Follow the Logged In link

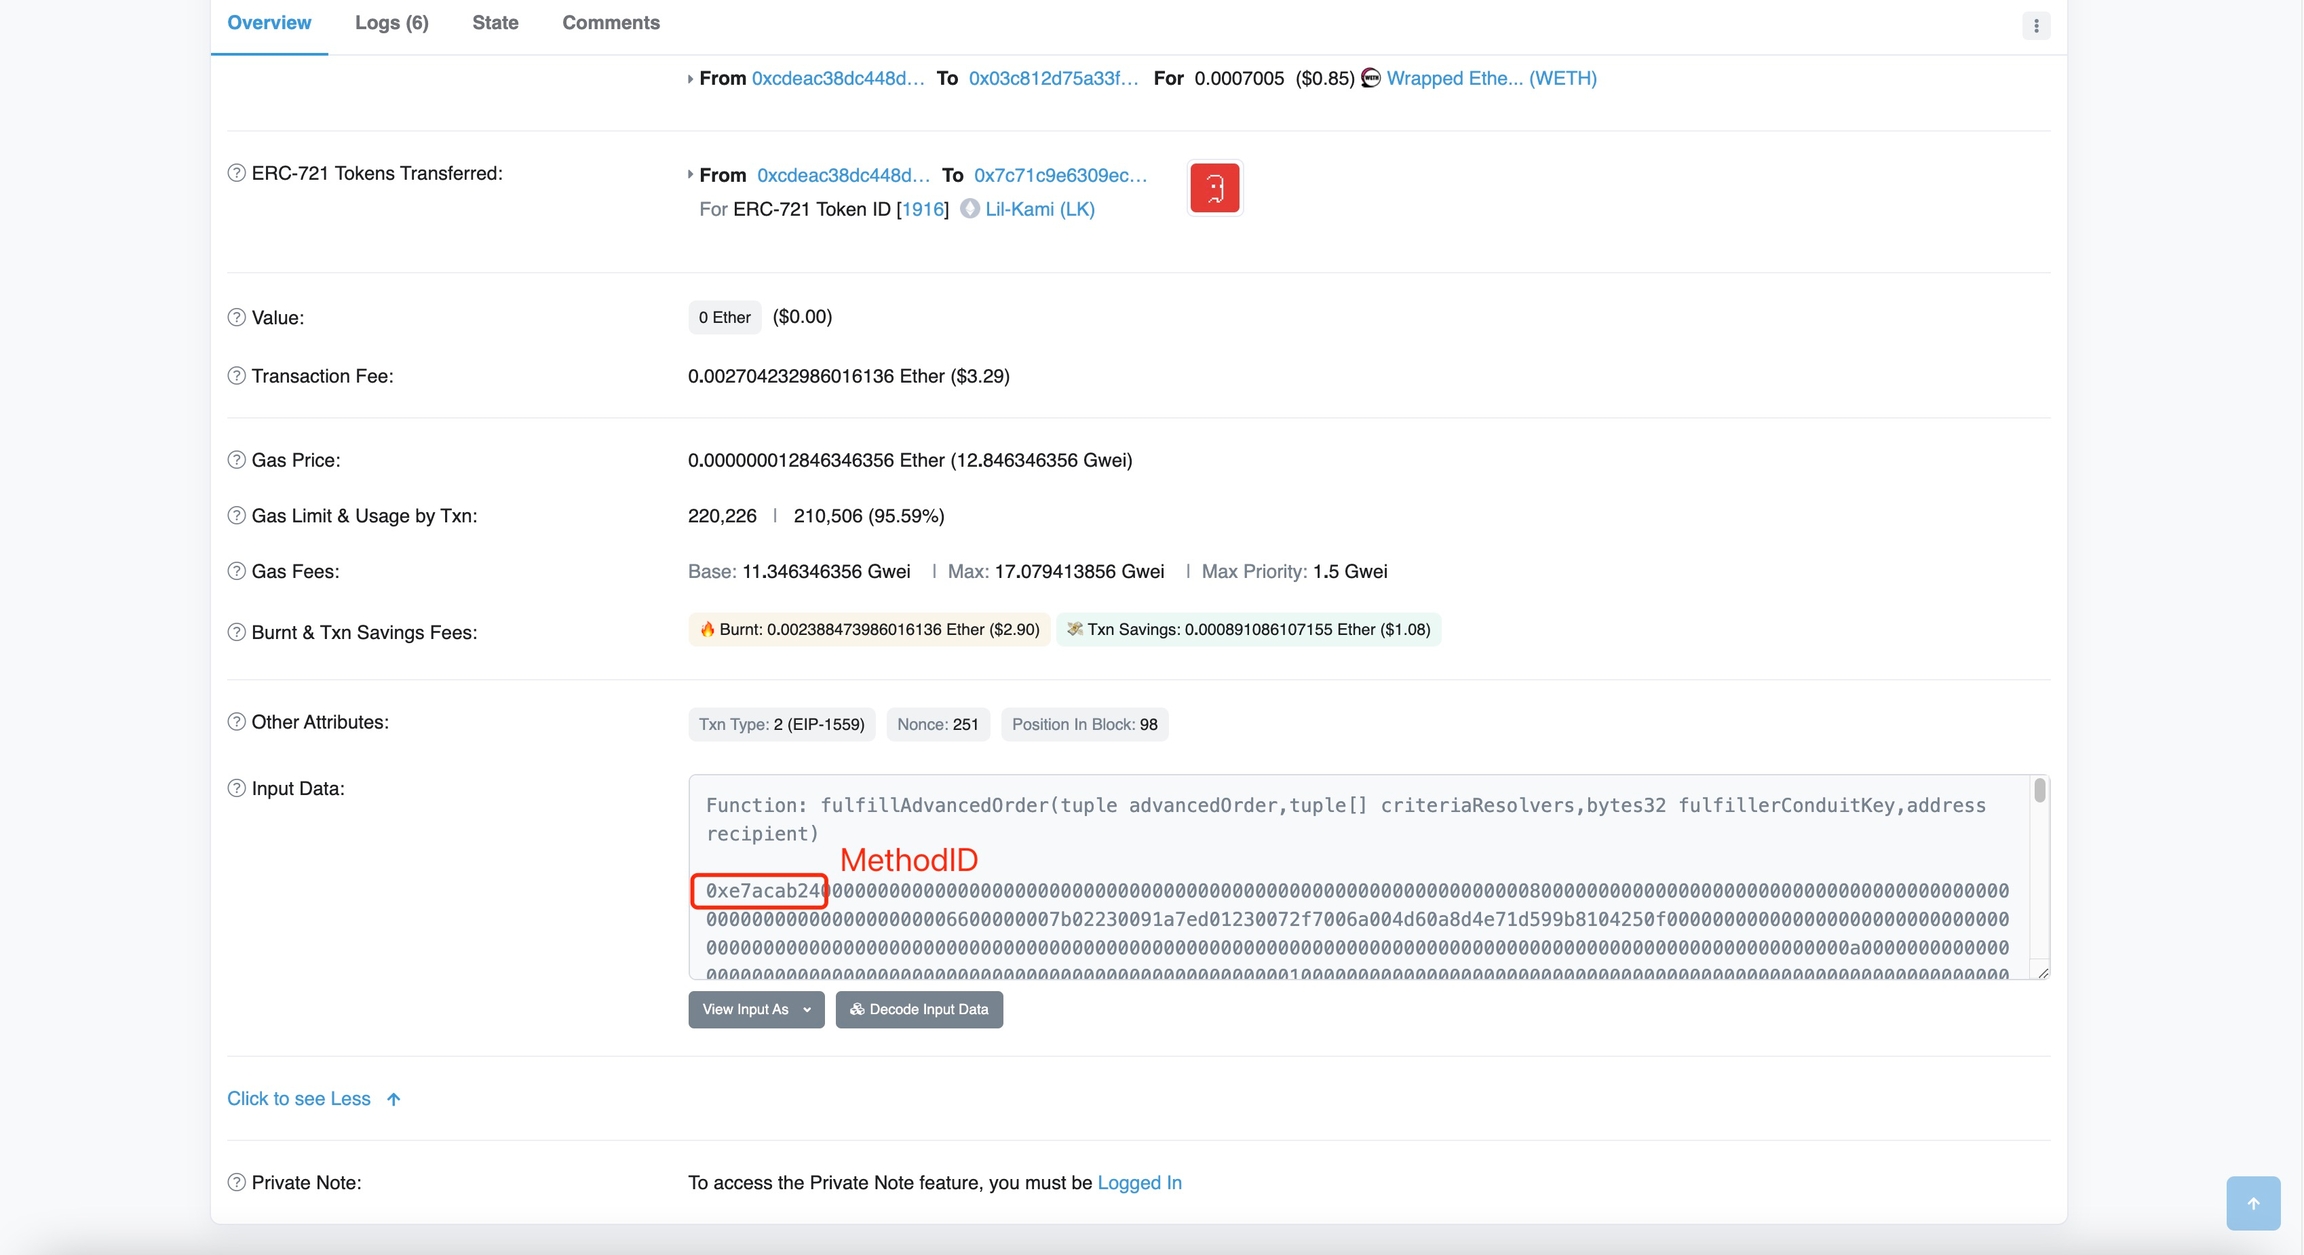coord(1139,1182)
